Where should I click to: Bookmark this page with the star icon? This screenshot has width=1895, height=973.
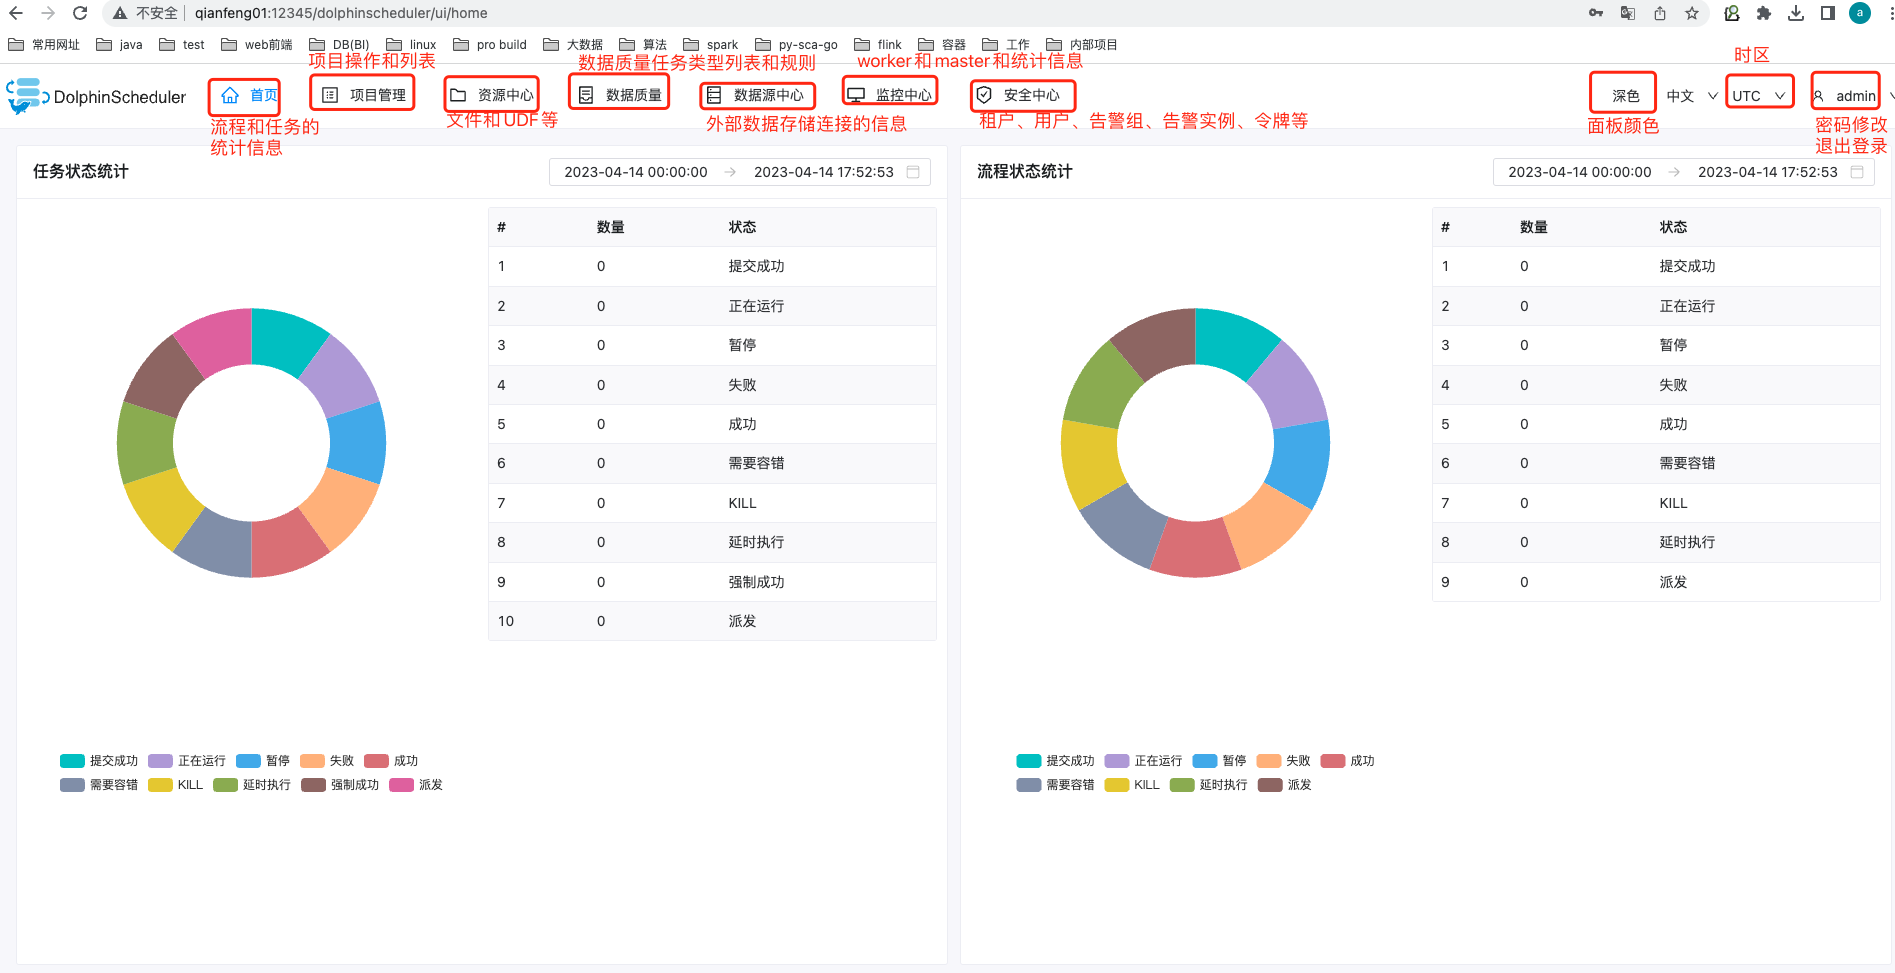tap(1692, 13)
